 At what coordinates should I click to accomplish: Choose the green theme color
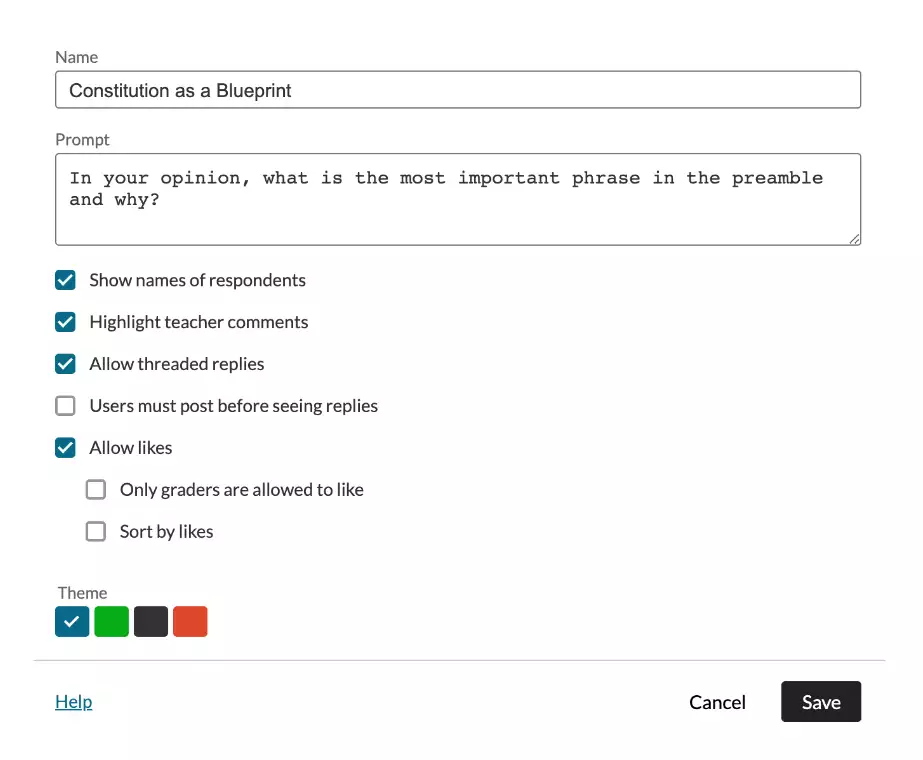[111, 622]
